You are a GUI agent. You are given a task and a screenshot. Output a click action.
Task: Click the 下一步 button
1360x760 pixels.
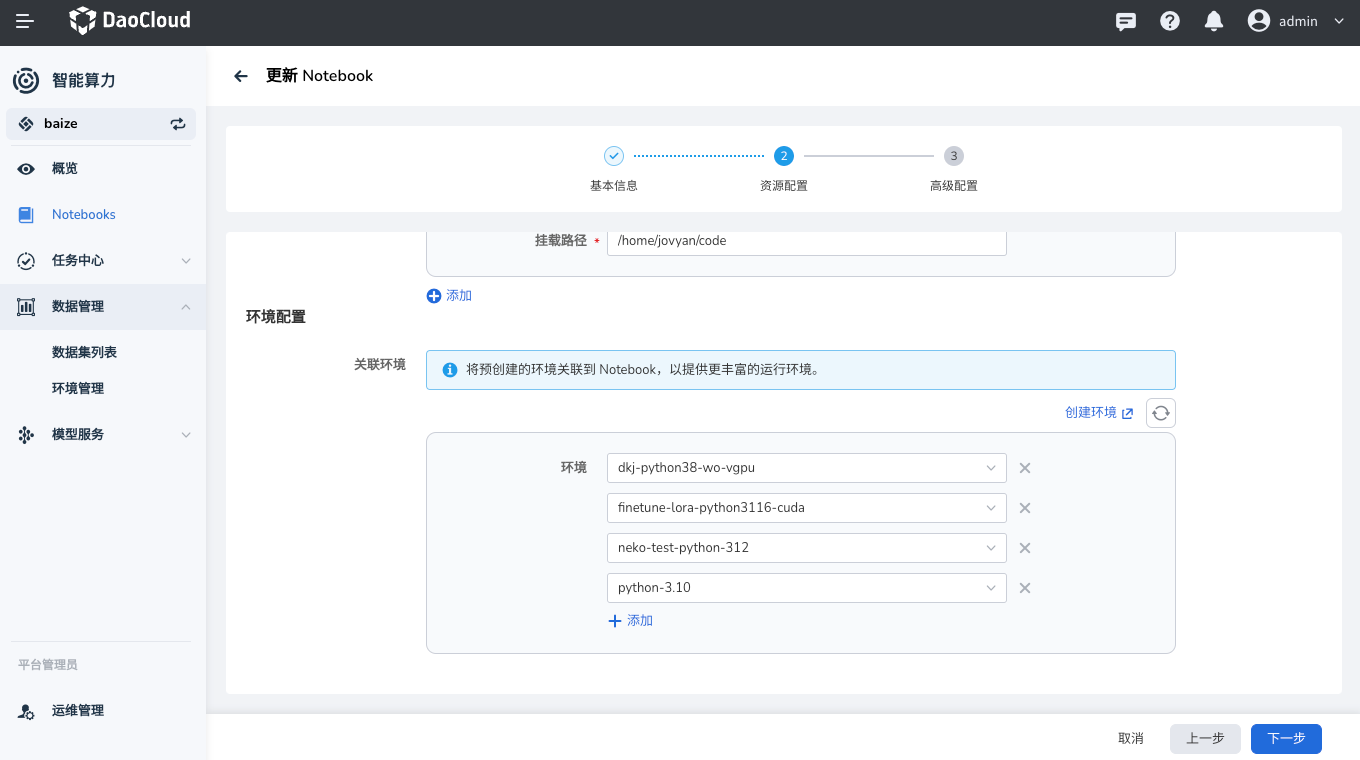click(x=1286, y=738)
